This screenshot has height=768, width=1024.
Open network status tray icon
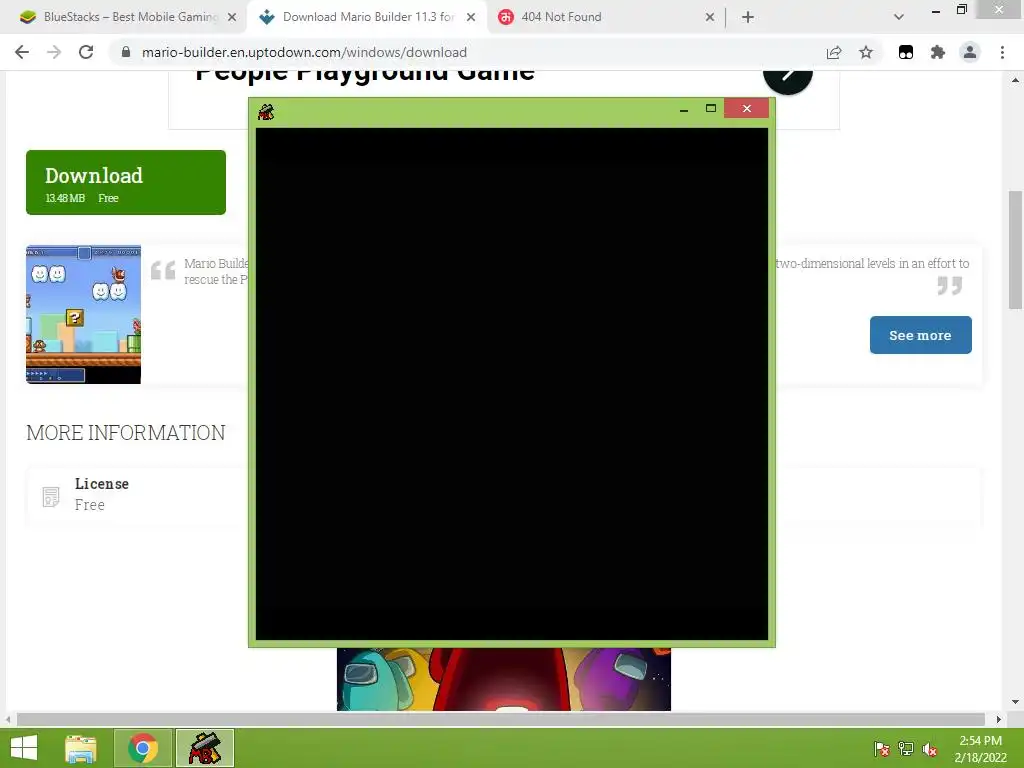(x=906, y=748)
